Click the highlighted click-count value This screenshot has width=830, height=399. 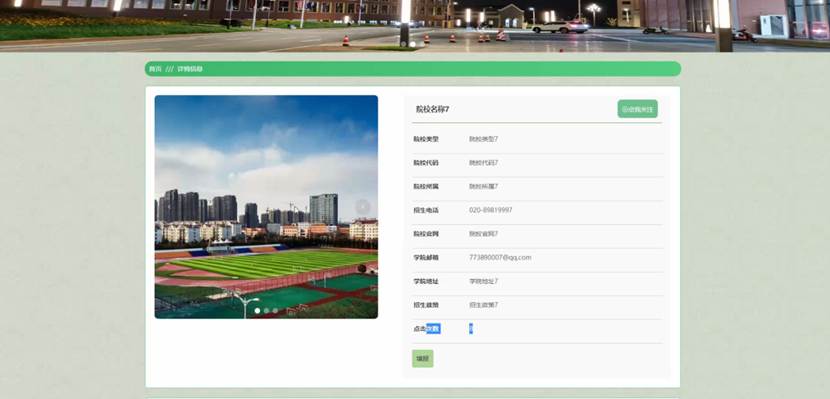coord(471,329)
